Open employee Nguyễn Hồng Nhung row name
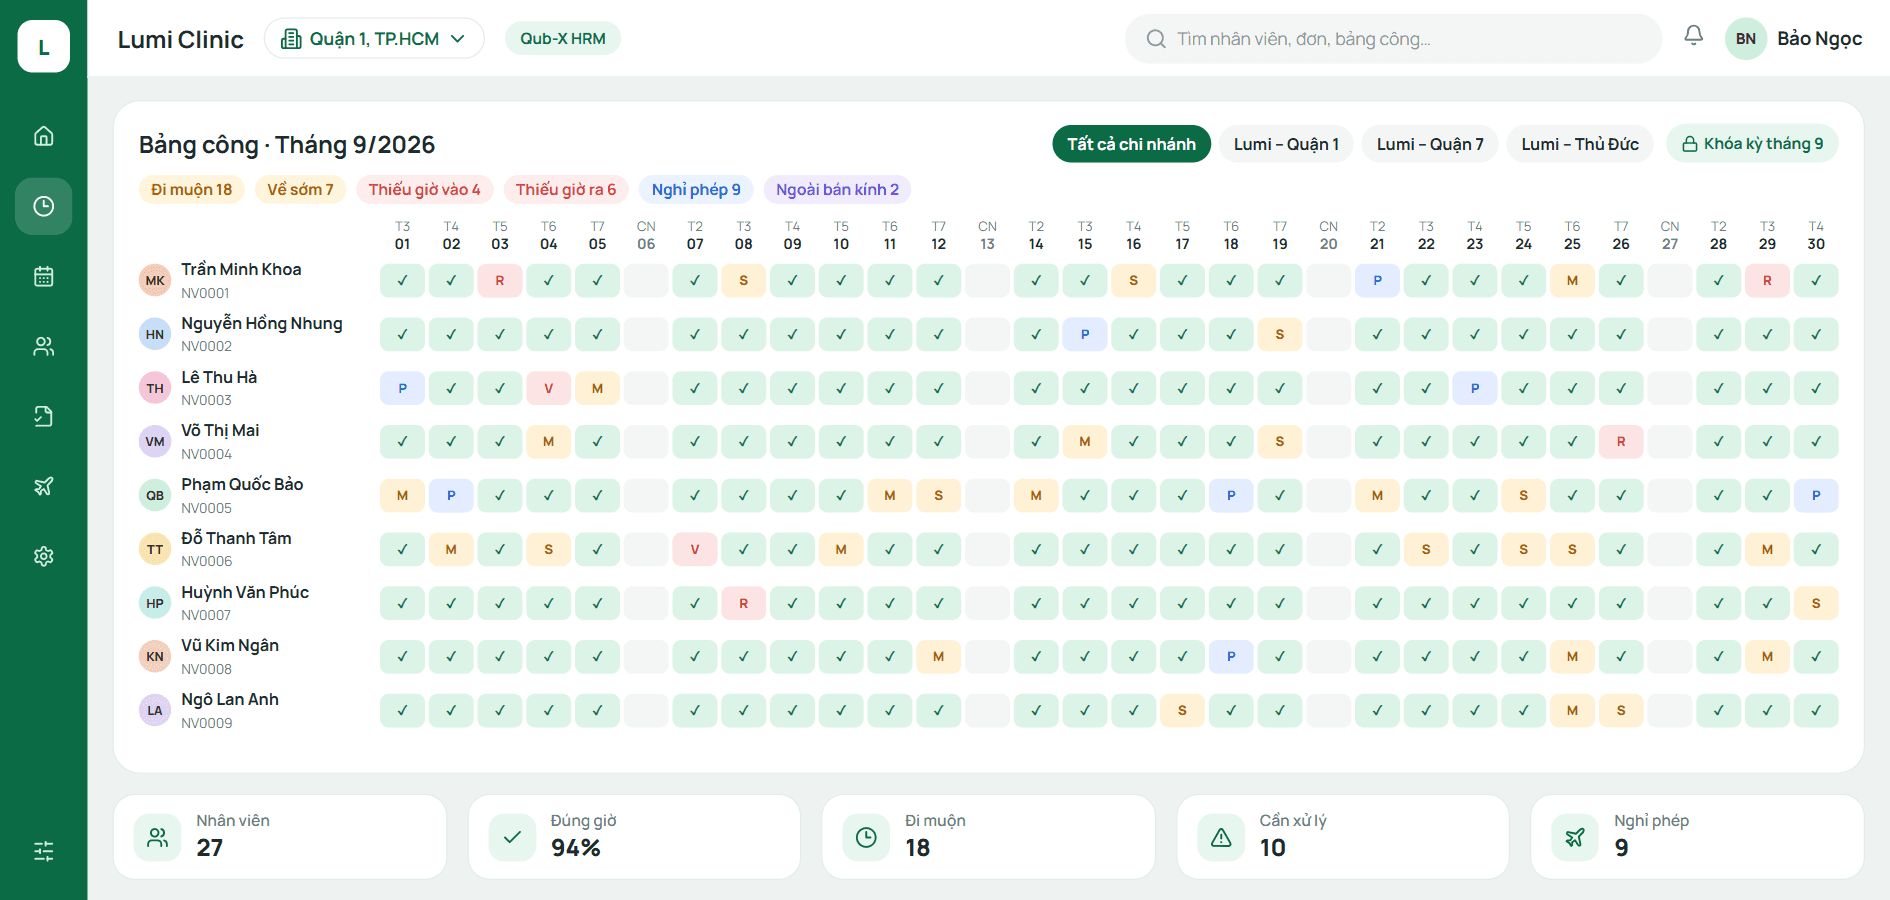This screenshot has width=1890, height=900. 262,323
